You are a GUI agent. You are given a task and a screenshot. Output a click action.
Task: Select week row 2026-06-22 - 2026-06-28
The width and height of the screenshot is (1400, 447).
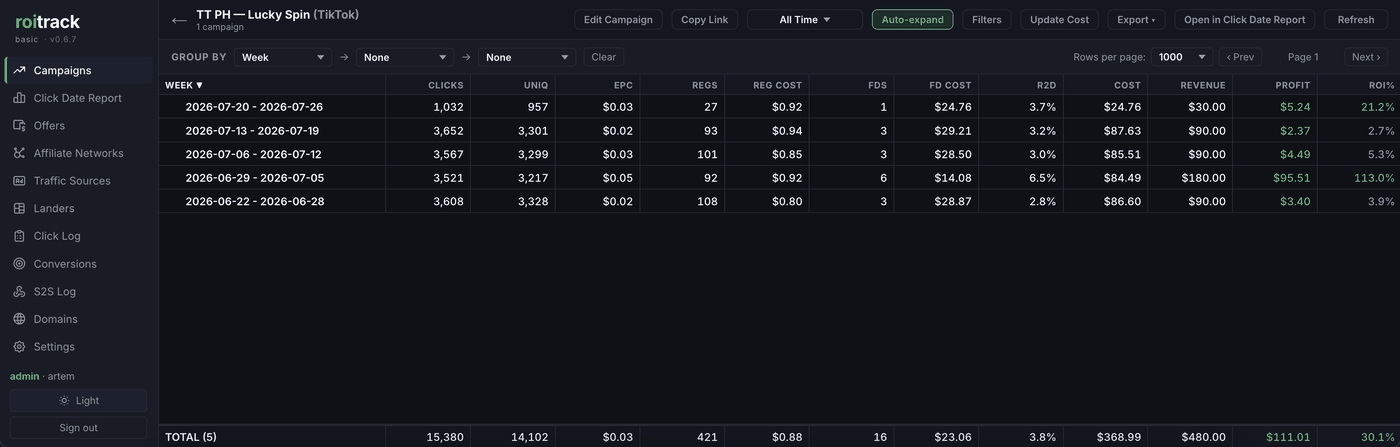coord(779,201)
